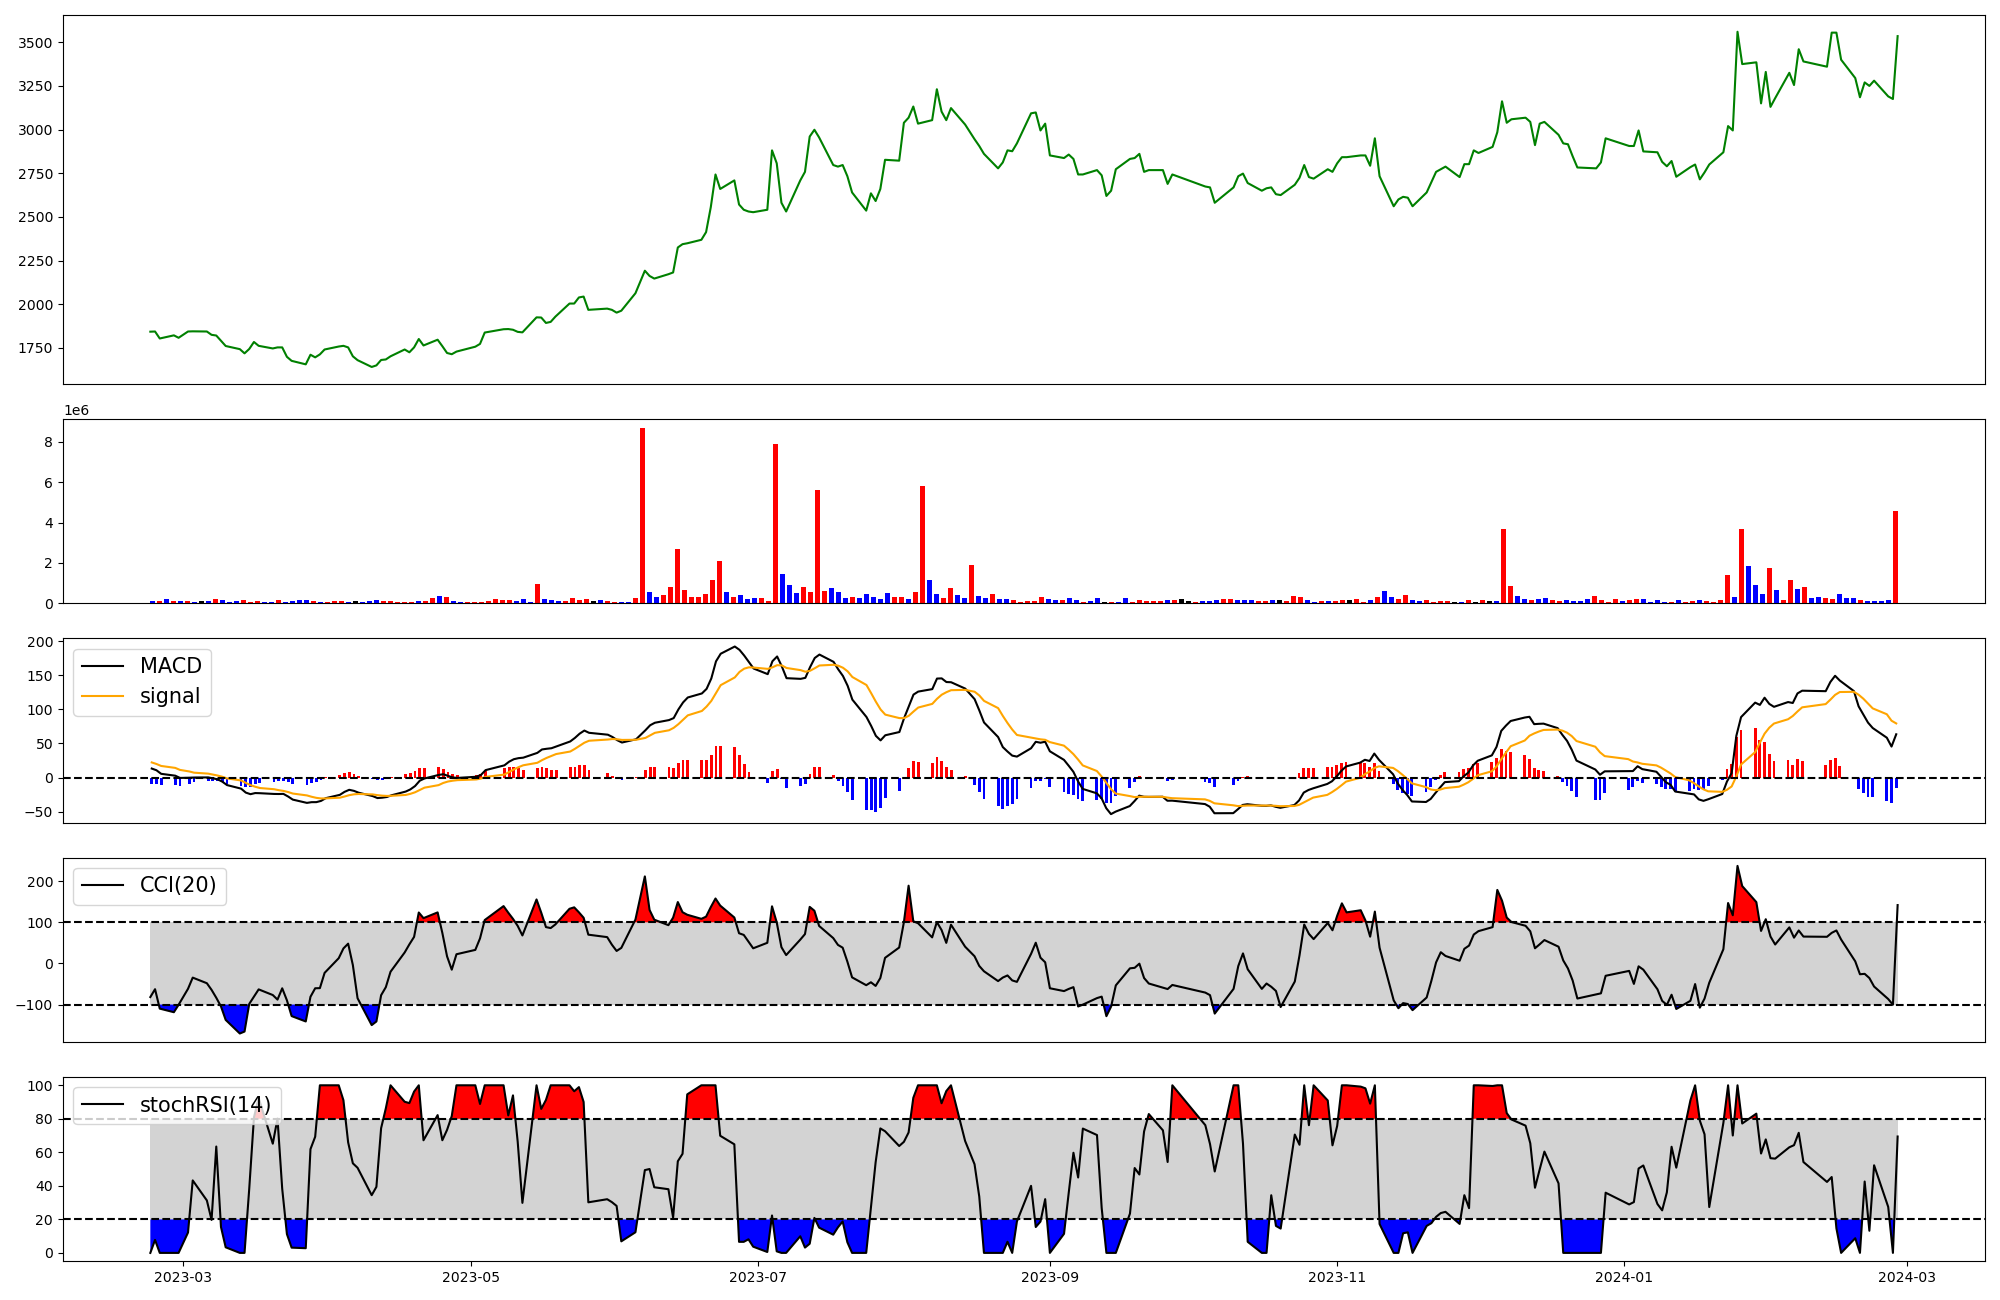Click the orange signal line legend swatch

coord(102,696)
